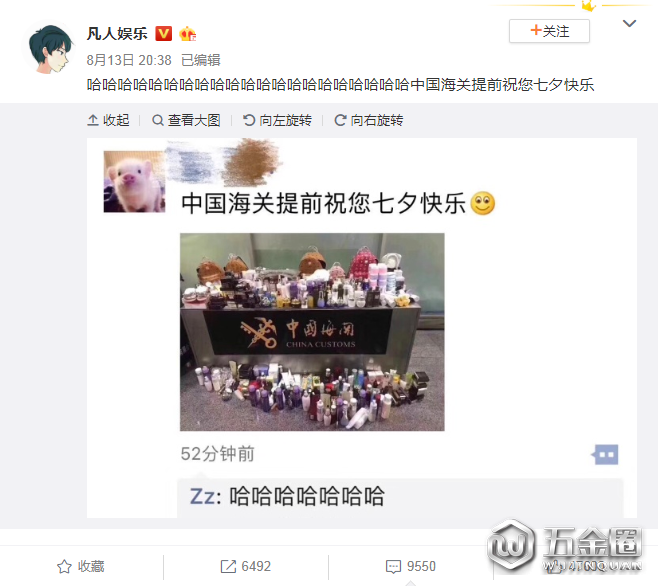658x586 pixels.
Task: Rotate image right with 向右旋转
Action: point(368,120)
